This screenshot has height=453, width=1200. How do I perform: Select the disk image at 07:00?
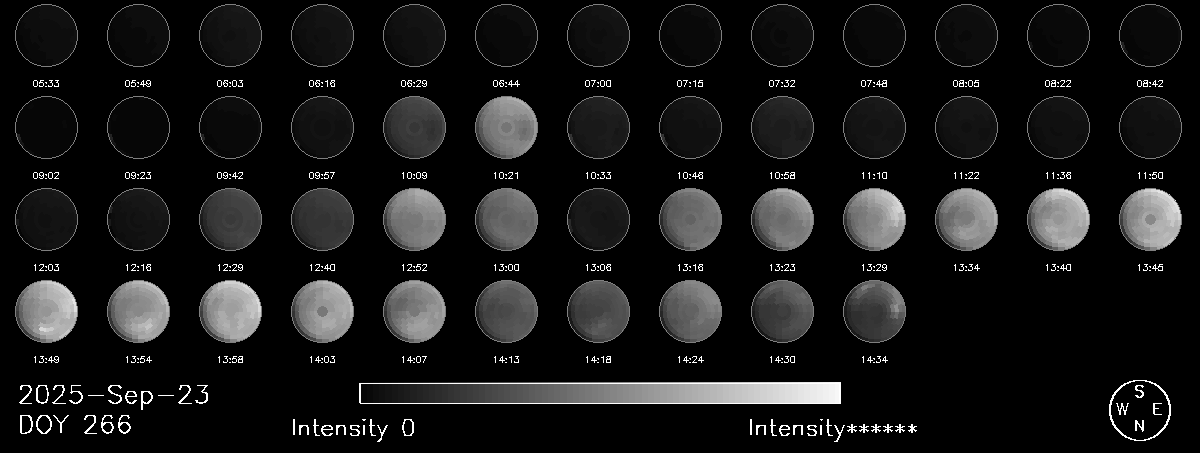[598, 36]
